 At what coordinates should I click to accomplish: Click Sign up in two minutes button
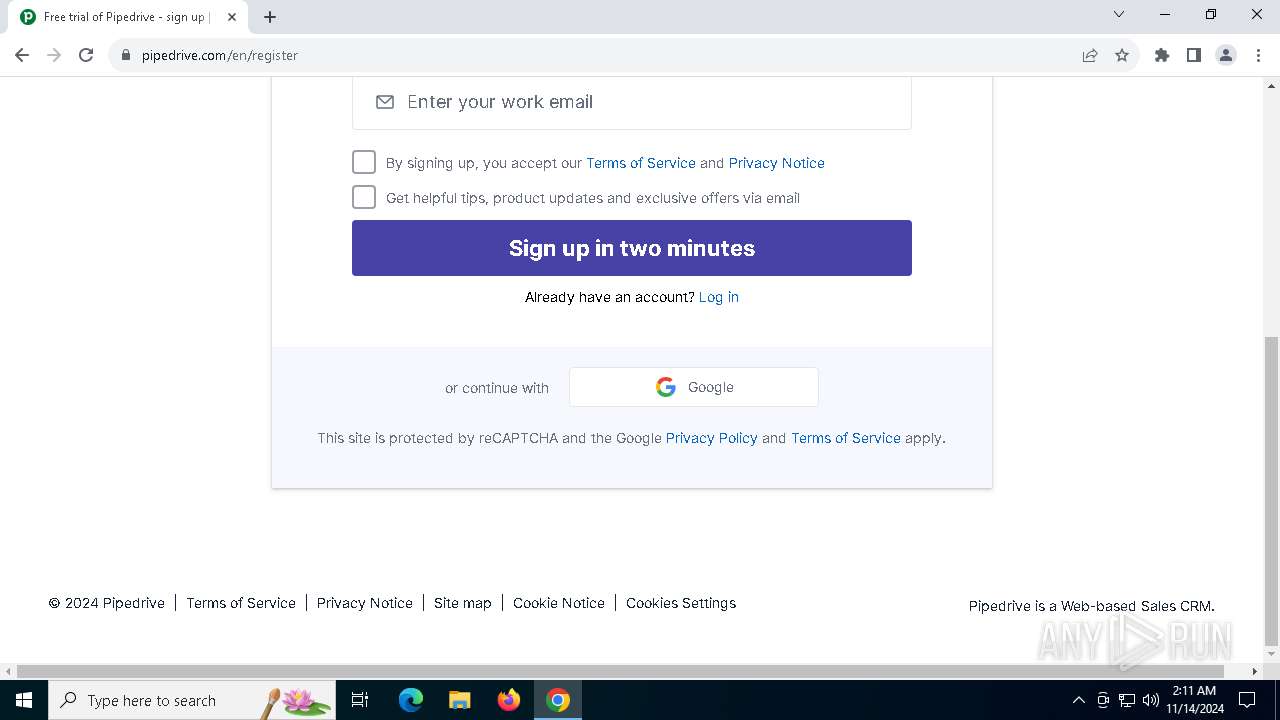[632, 248]
